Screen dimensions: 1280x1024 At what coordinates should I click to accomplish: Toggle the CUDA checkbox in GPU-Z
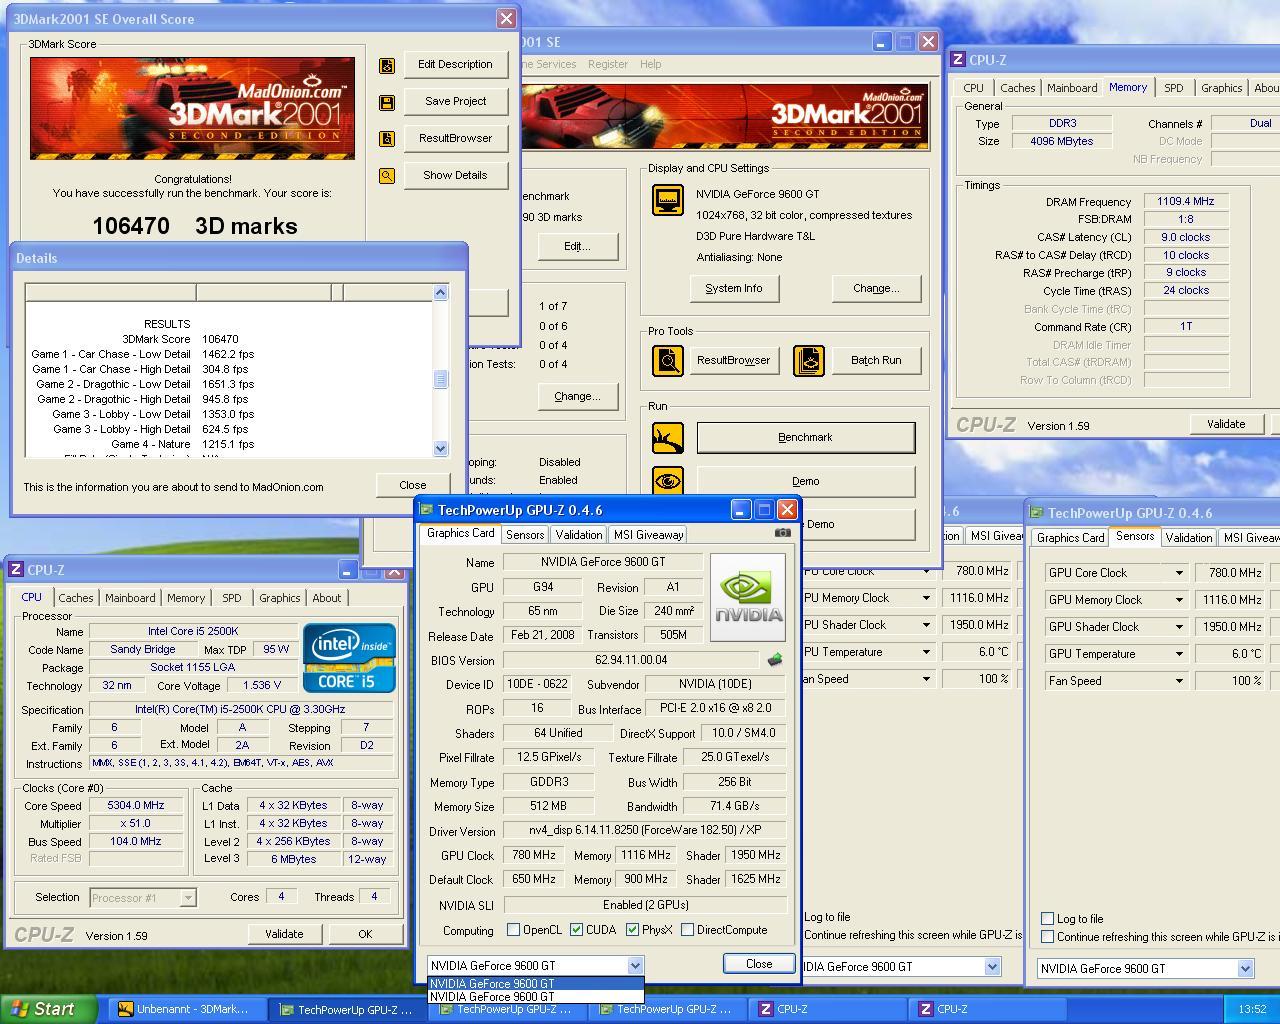coord(577,930)
